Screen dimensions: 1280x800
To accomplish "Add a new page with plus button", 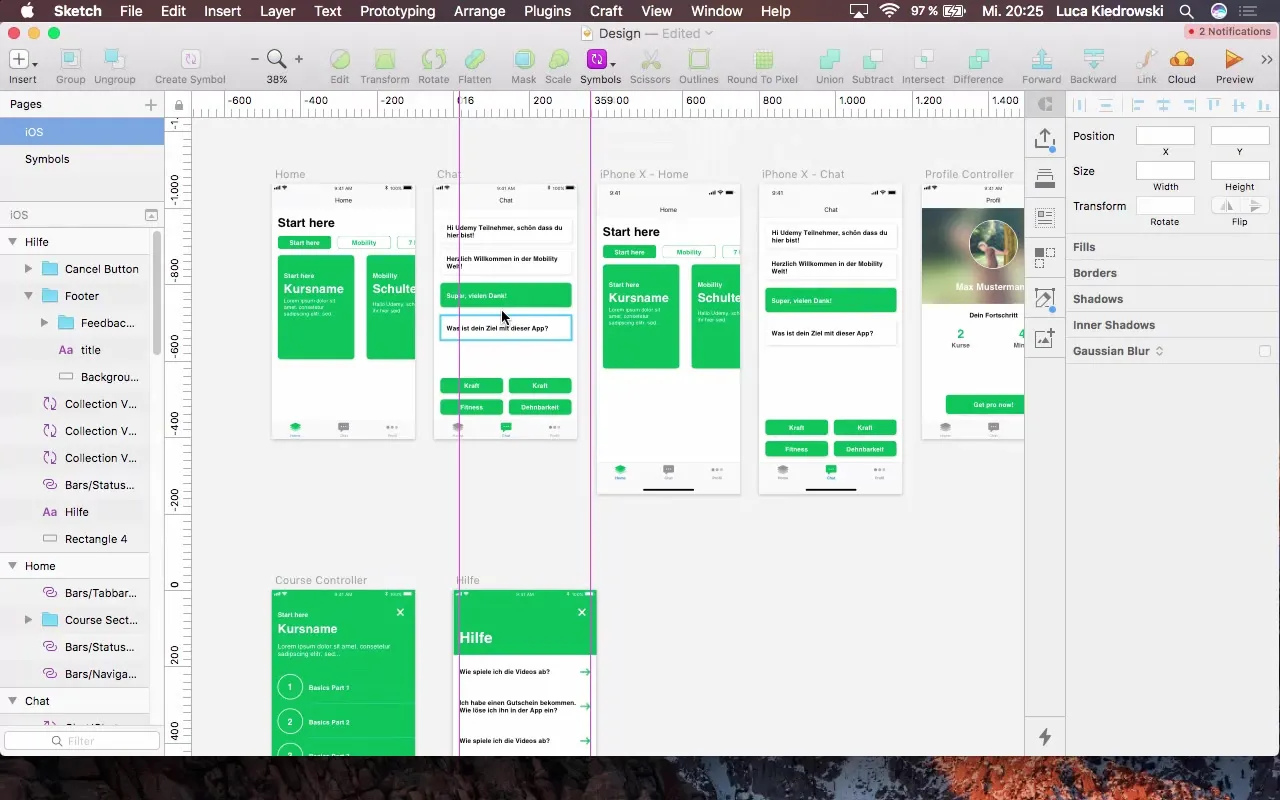I will click(x=151, y=104).
